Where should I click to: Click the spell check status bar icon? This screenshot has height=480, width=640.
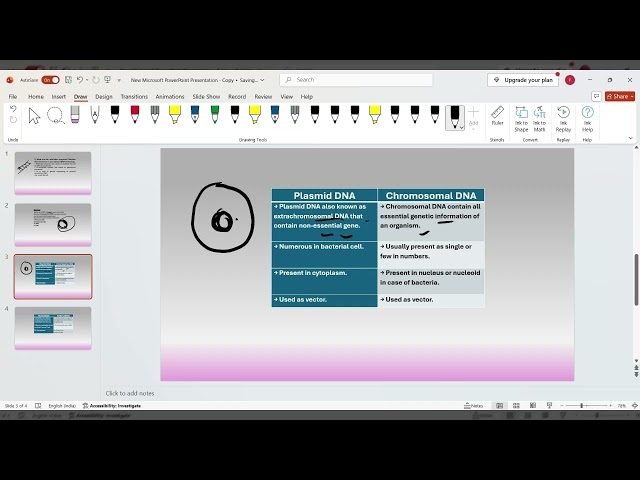coord(38,406)
